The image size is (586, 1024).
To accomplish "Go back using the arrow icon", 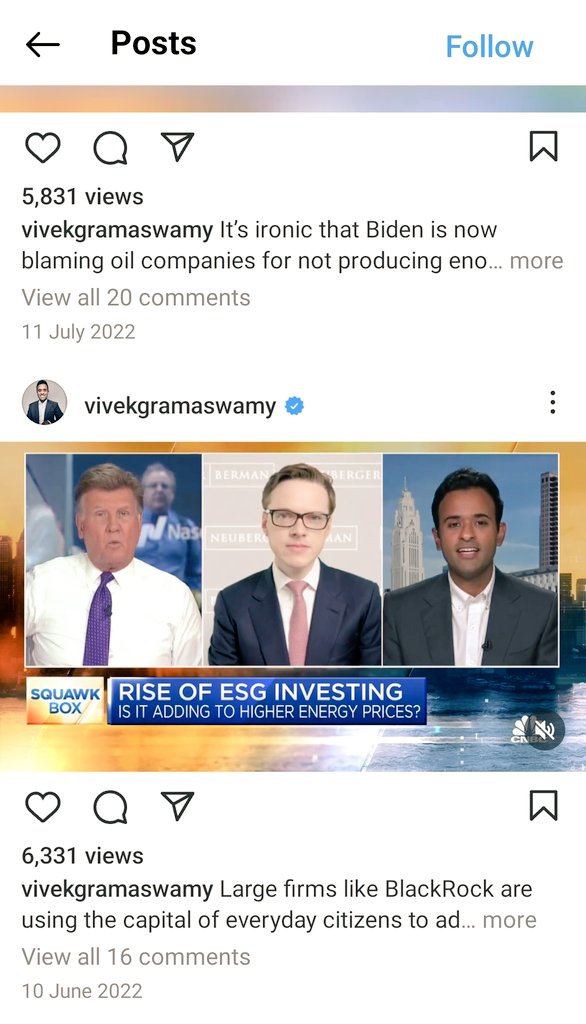I will pos(42,45).
